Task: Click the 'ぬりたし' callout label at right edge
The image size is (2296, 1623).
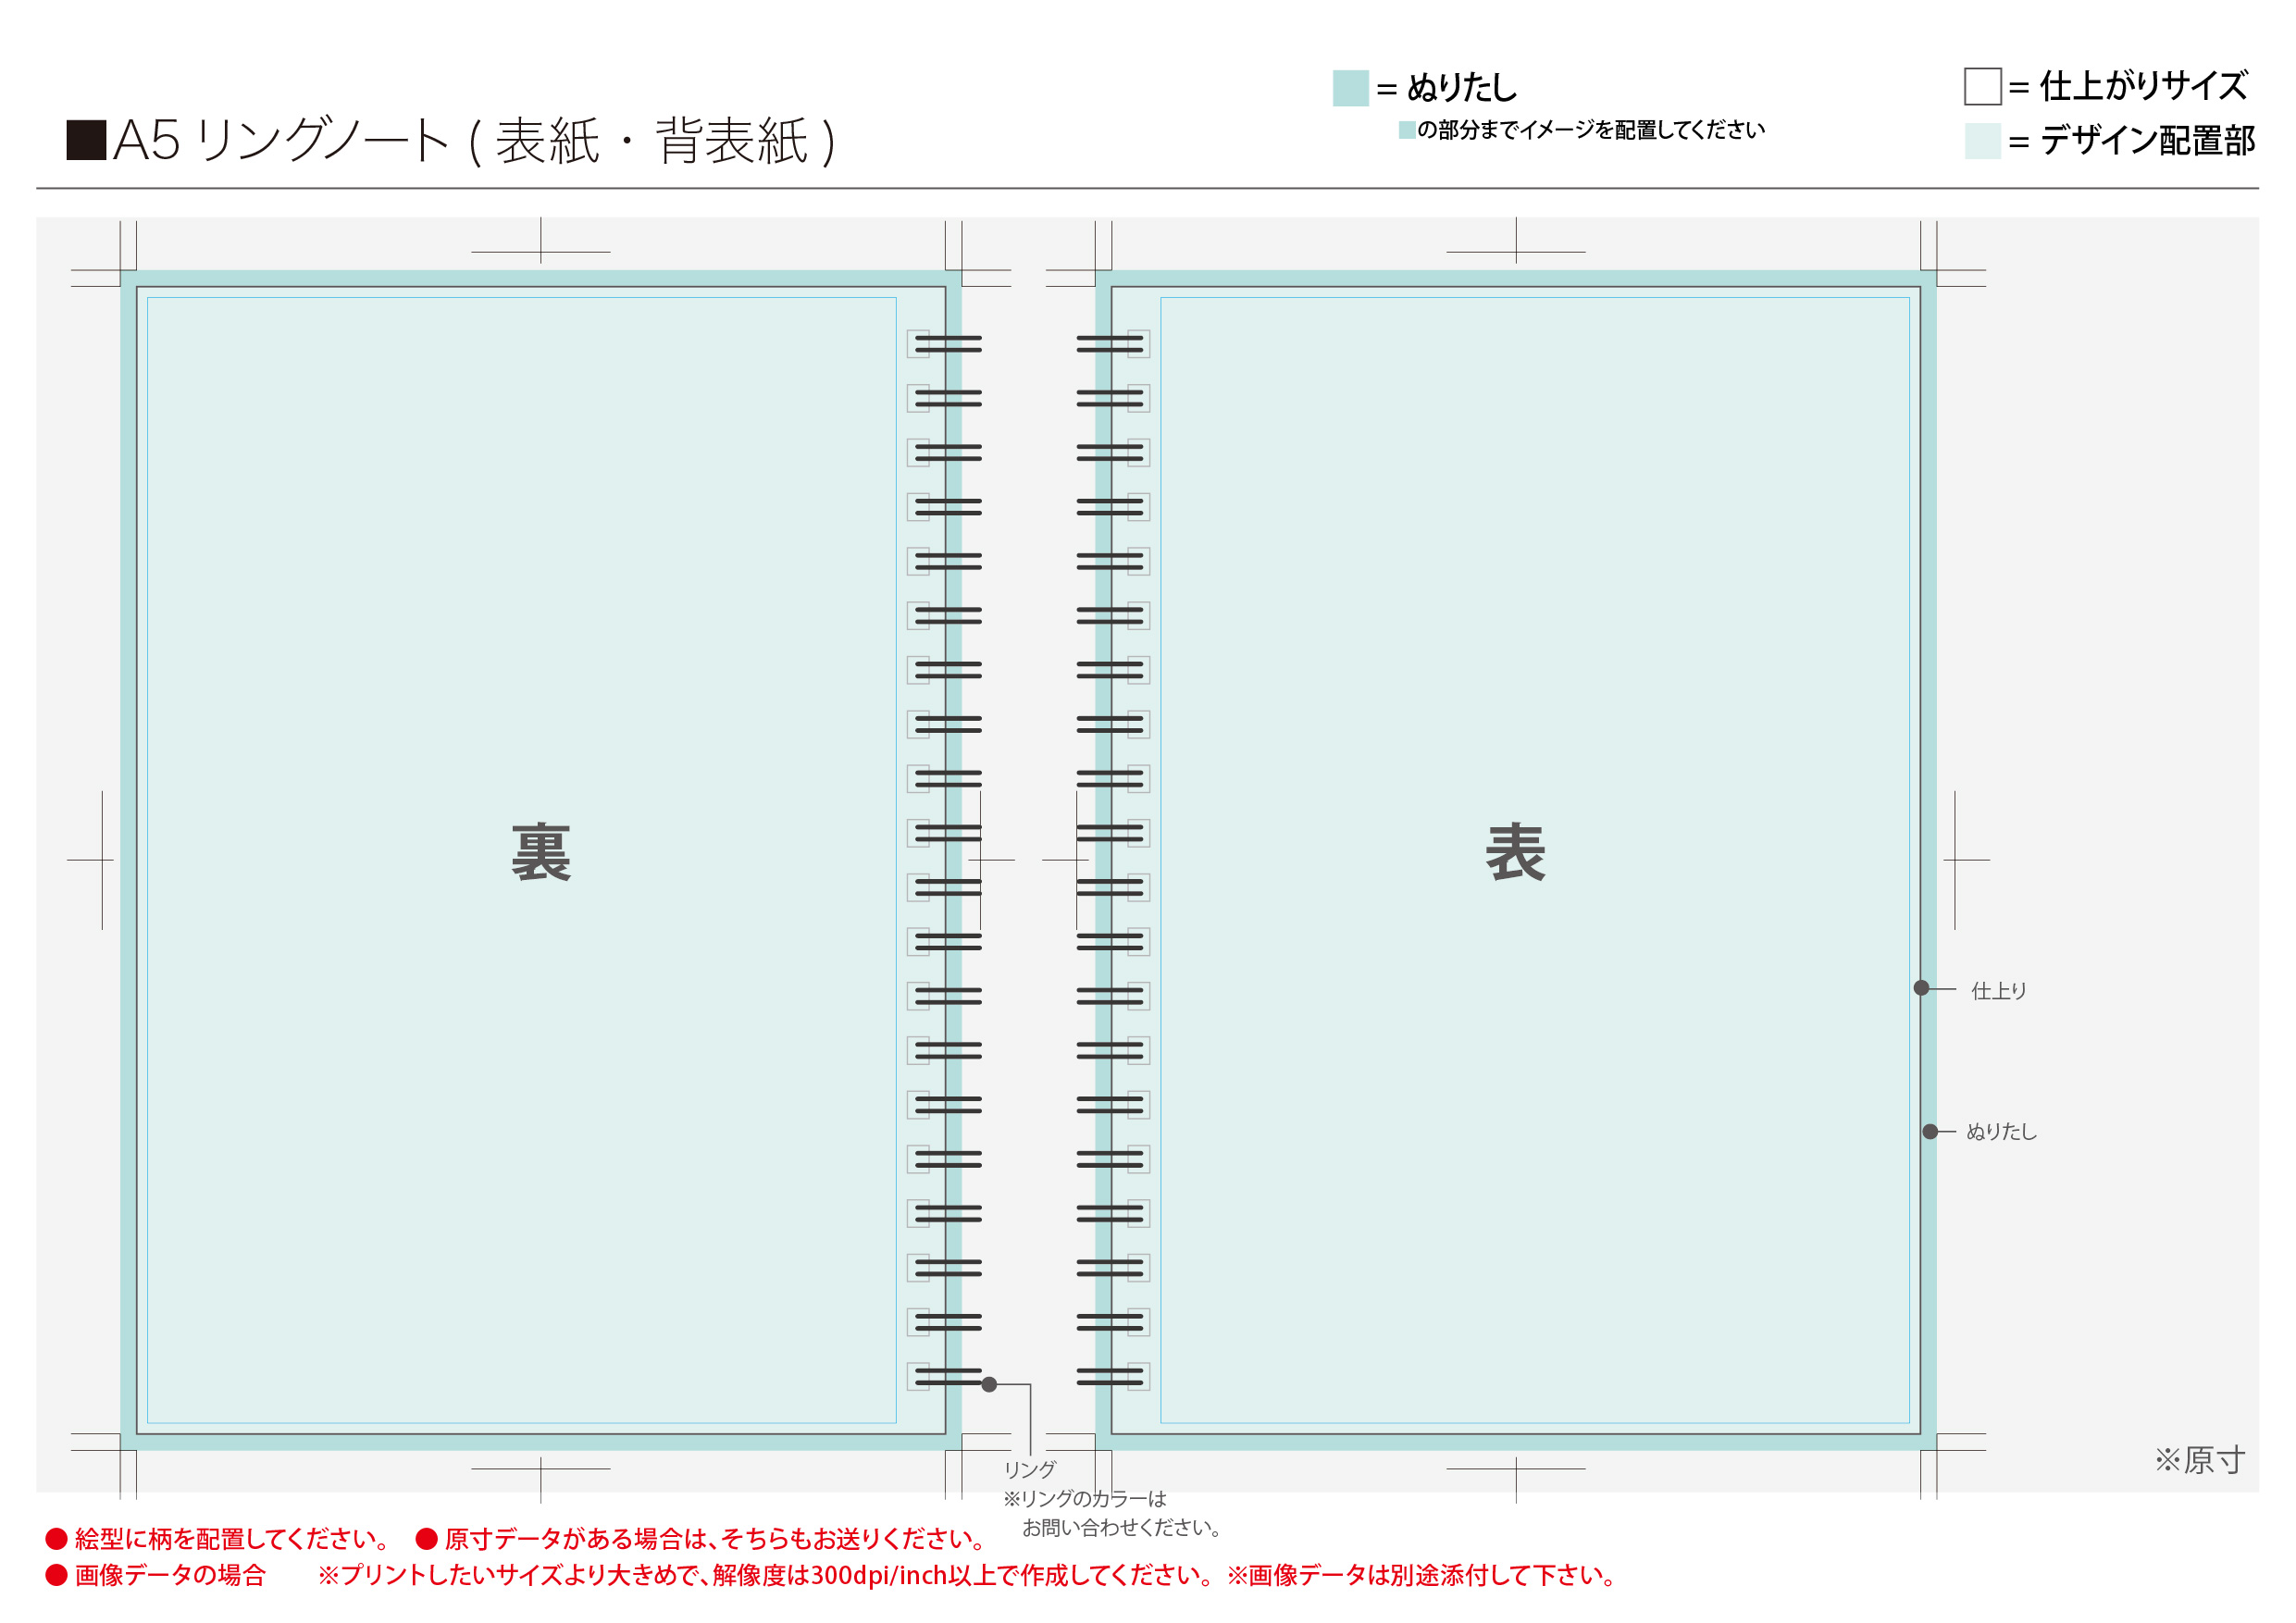Action: coord(2001,1131)
